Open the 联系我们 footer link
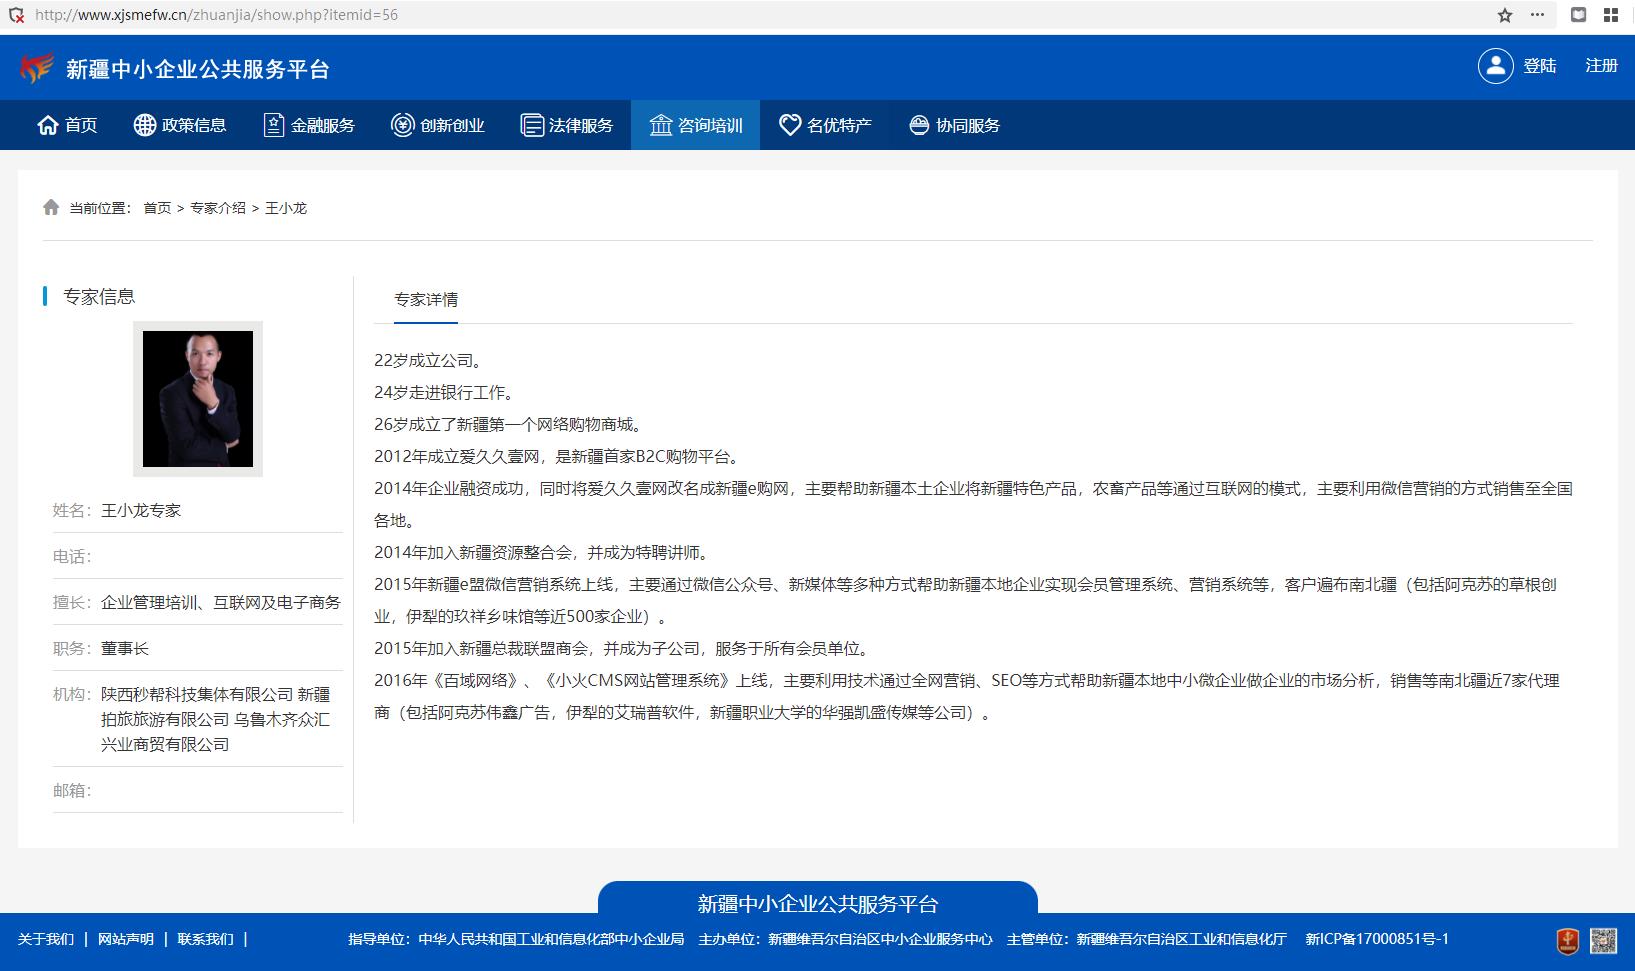Image resolution: width=1635 pixels, height=971 pixels. point(205,939)
